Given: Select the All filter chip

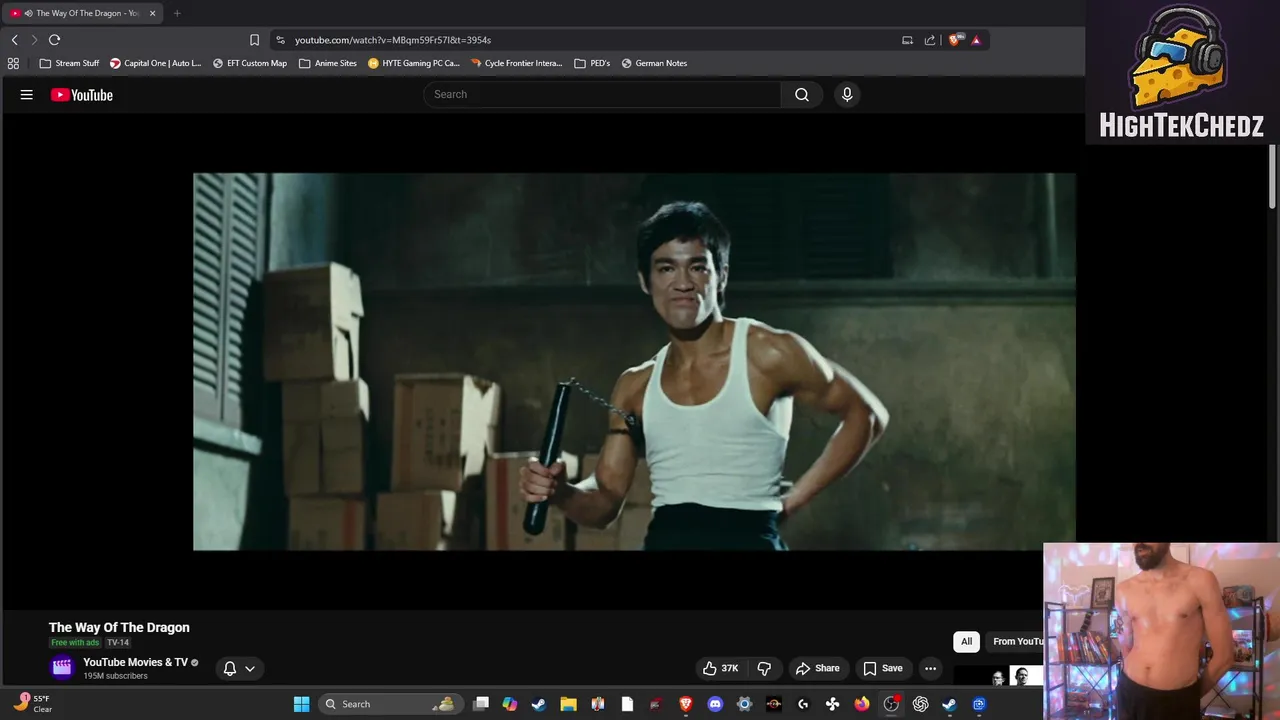Looking at the screenshot, I should pyautogui.click(x=966, y=641).
